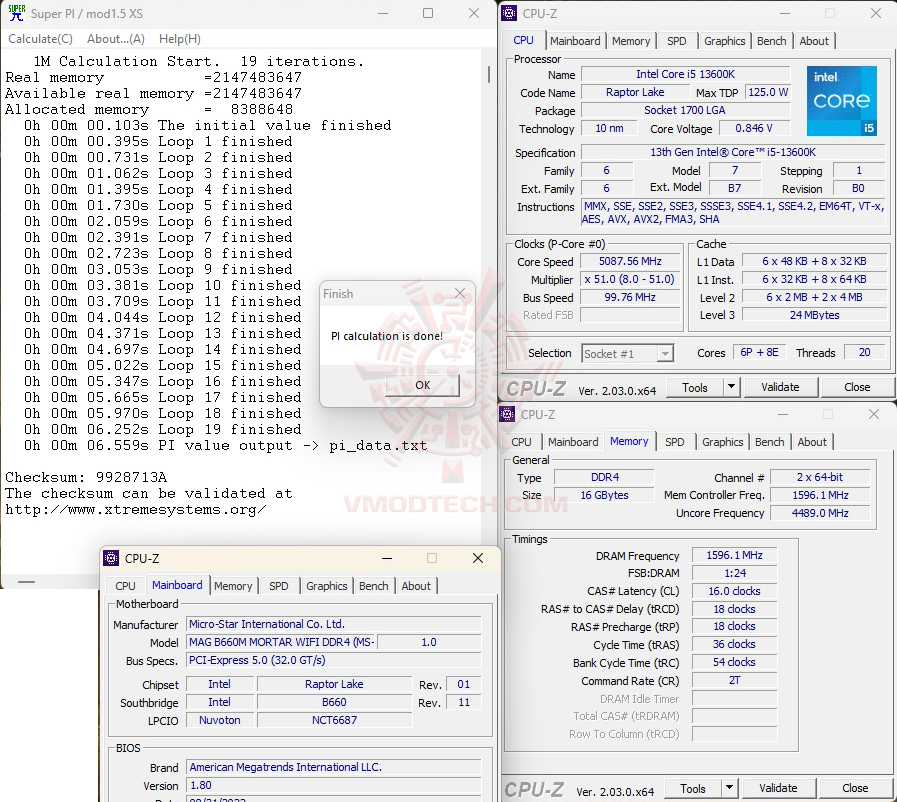Click Close button in Memory CPU-Z window
The width and height of the screenshot is (897, 802).
[x=855, y=788]
